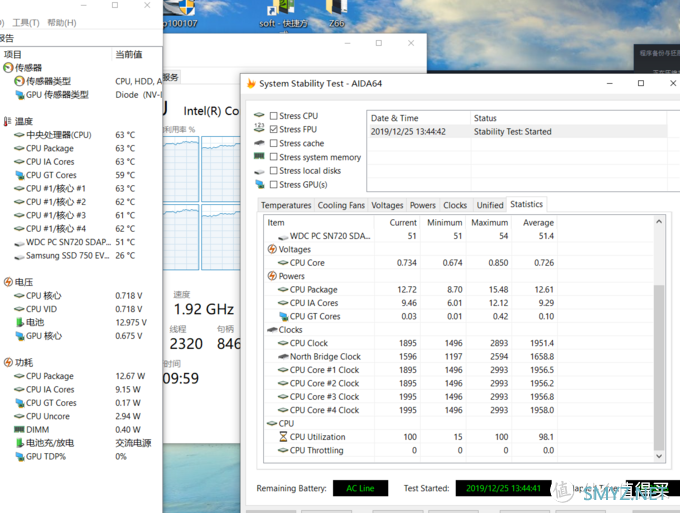Click the 电池 battery icon
Image resolution: width=680 pixels, height=513 pixels.
tap(20, 322)
